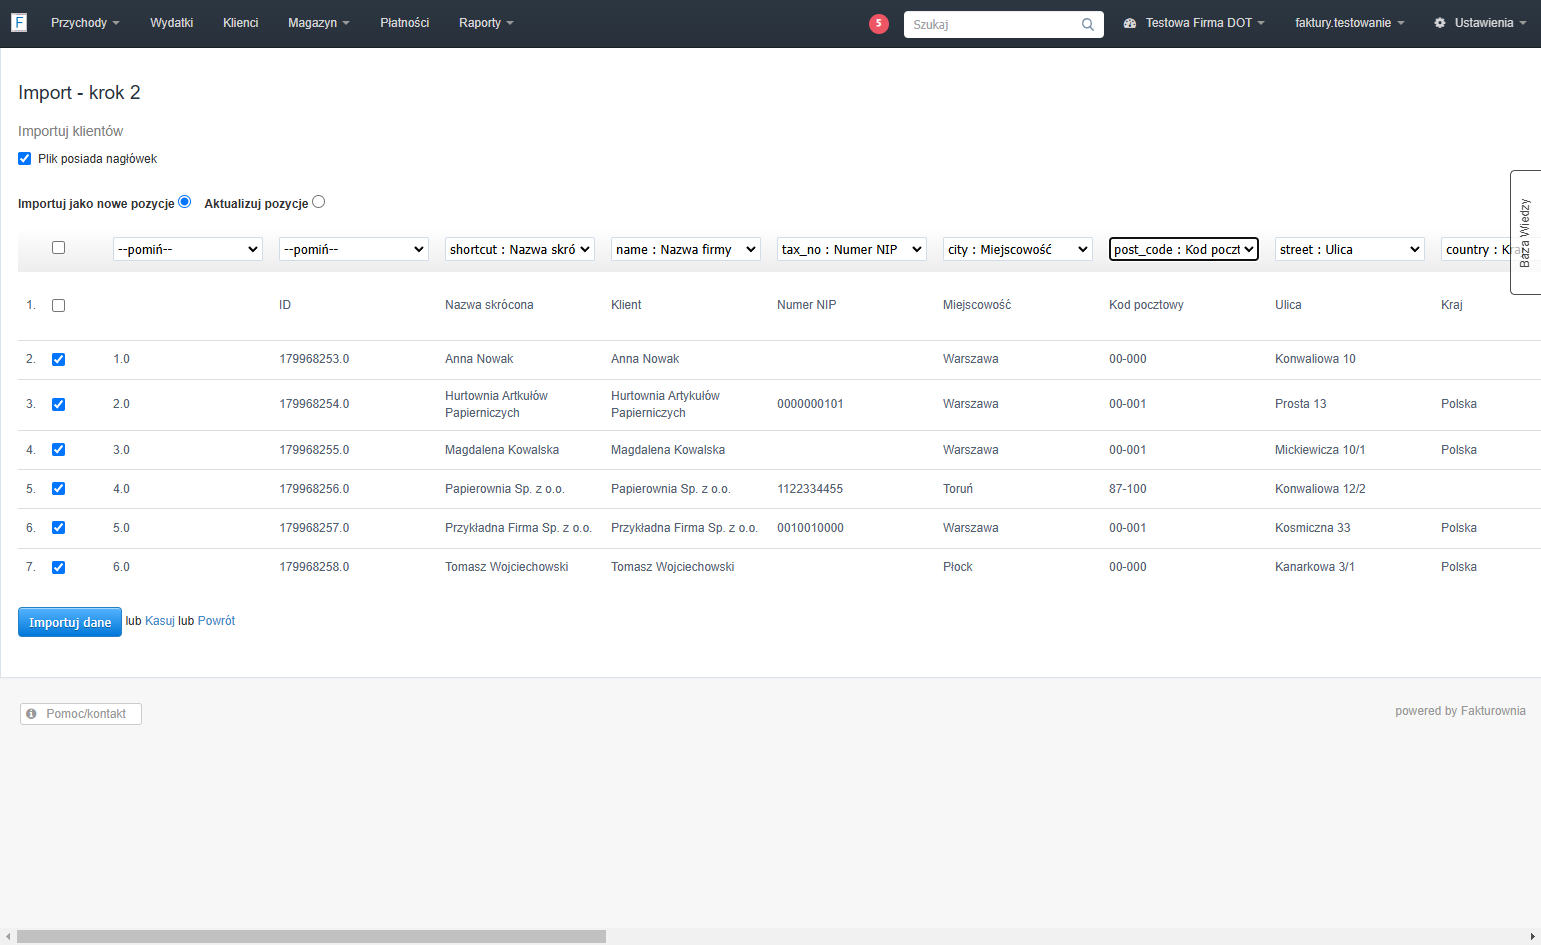Image resolution: width=1541 pixels, height=945 pixels.
Task: Open the Pomoc/kontakt button
Action: pos(81,714)
